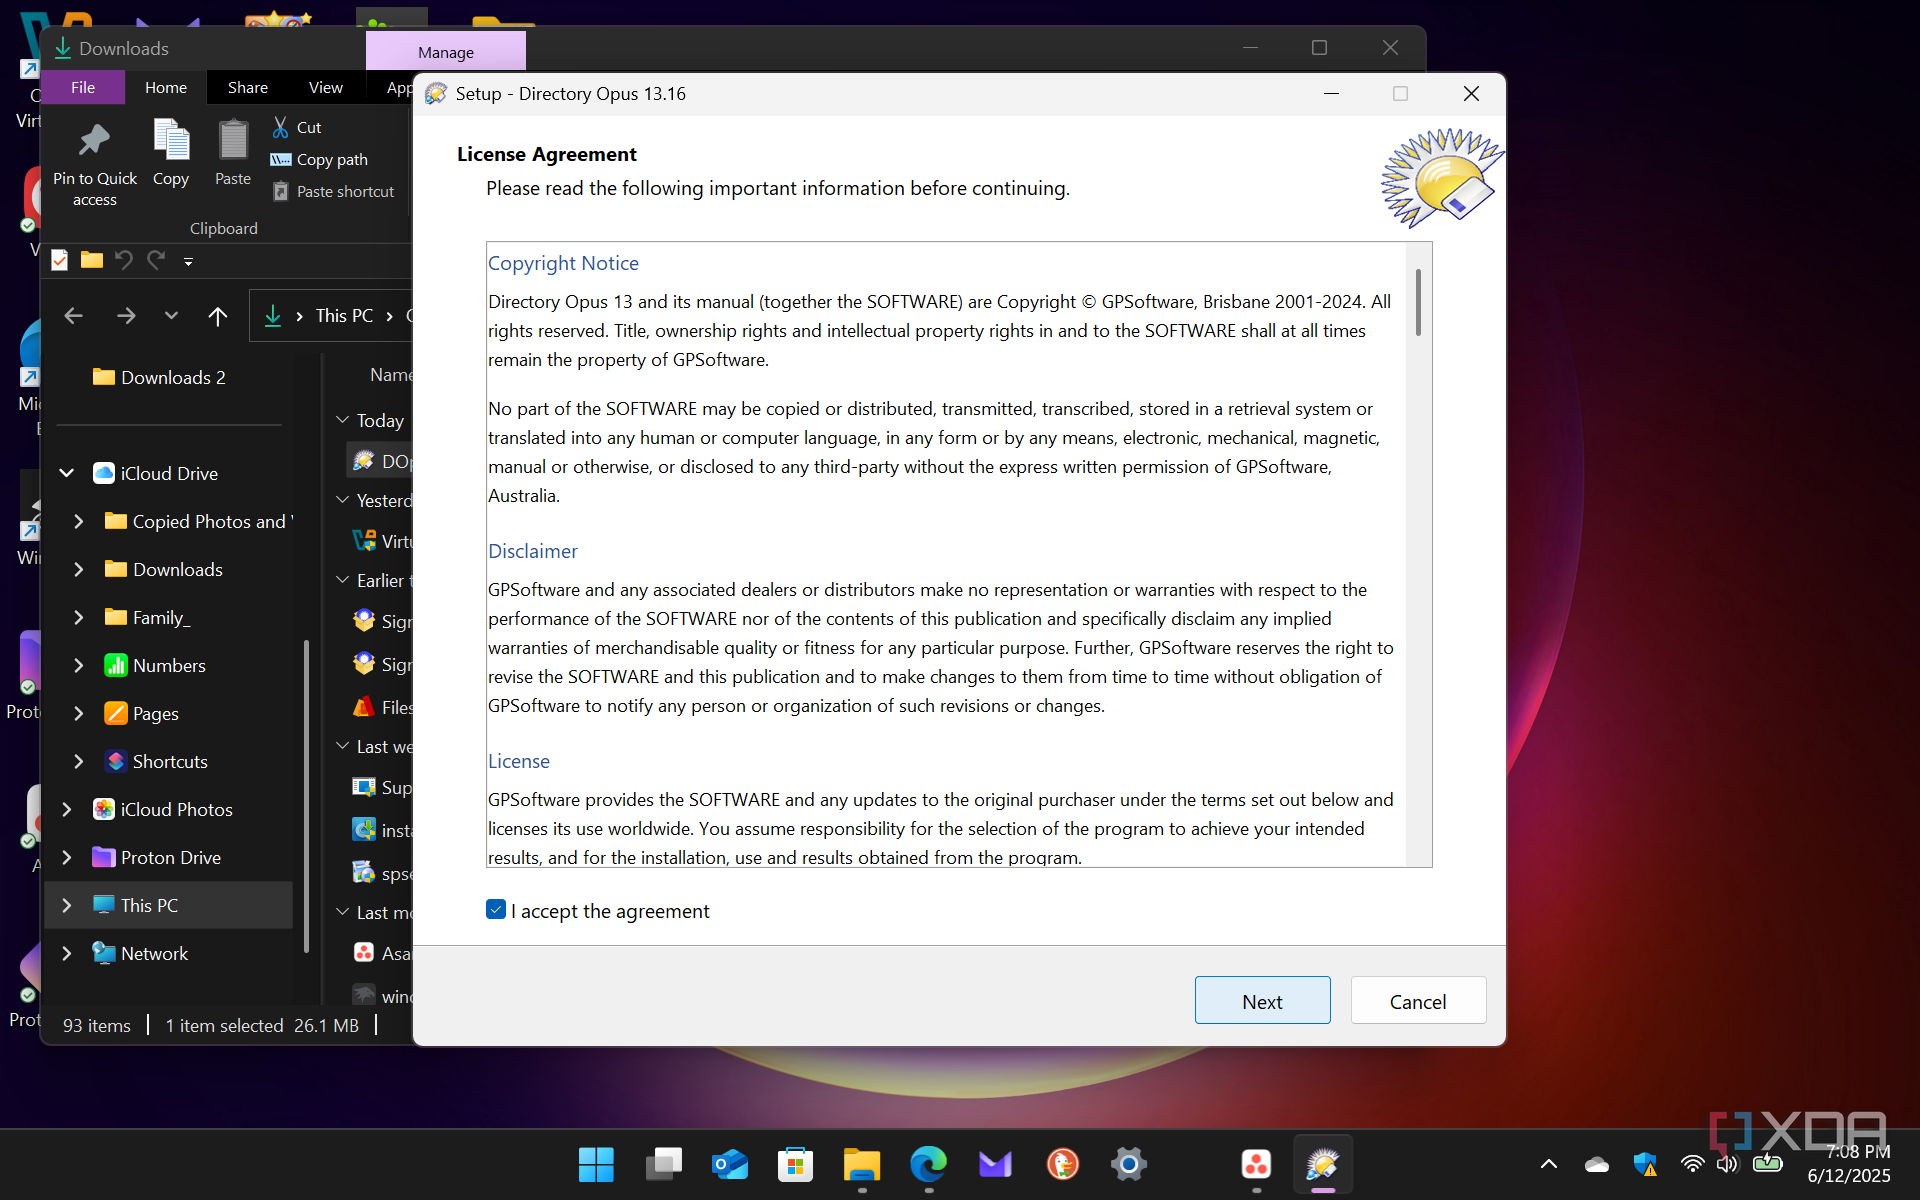Open Microsoft Edge from taskbar
Screen dimensions: 1920x1200
[x=928, y=1164]
